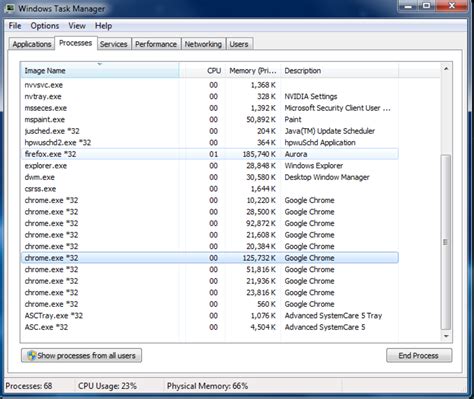Go to the Networking tab
Image resolution: width=474 pixels, height=399 pixels.
click(x=203, y=44)
